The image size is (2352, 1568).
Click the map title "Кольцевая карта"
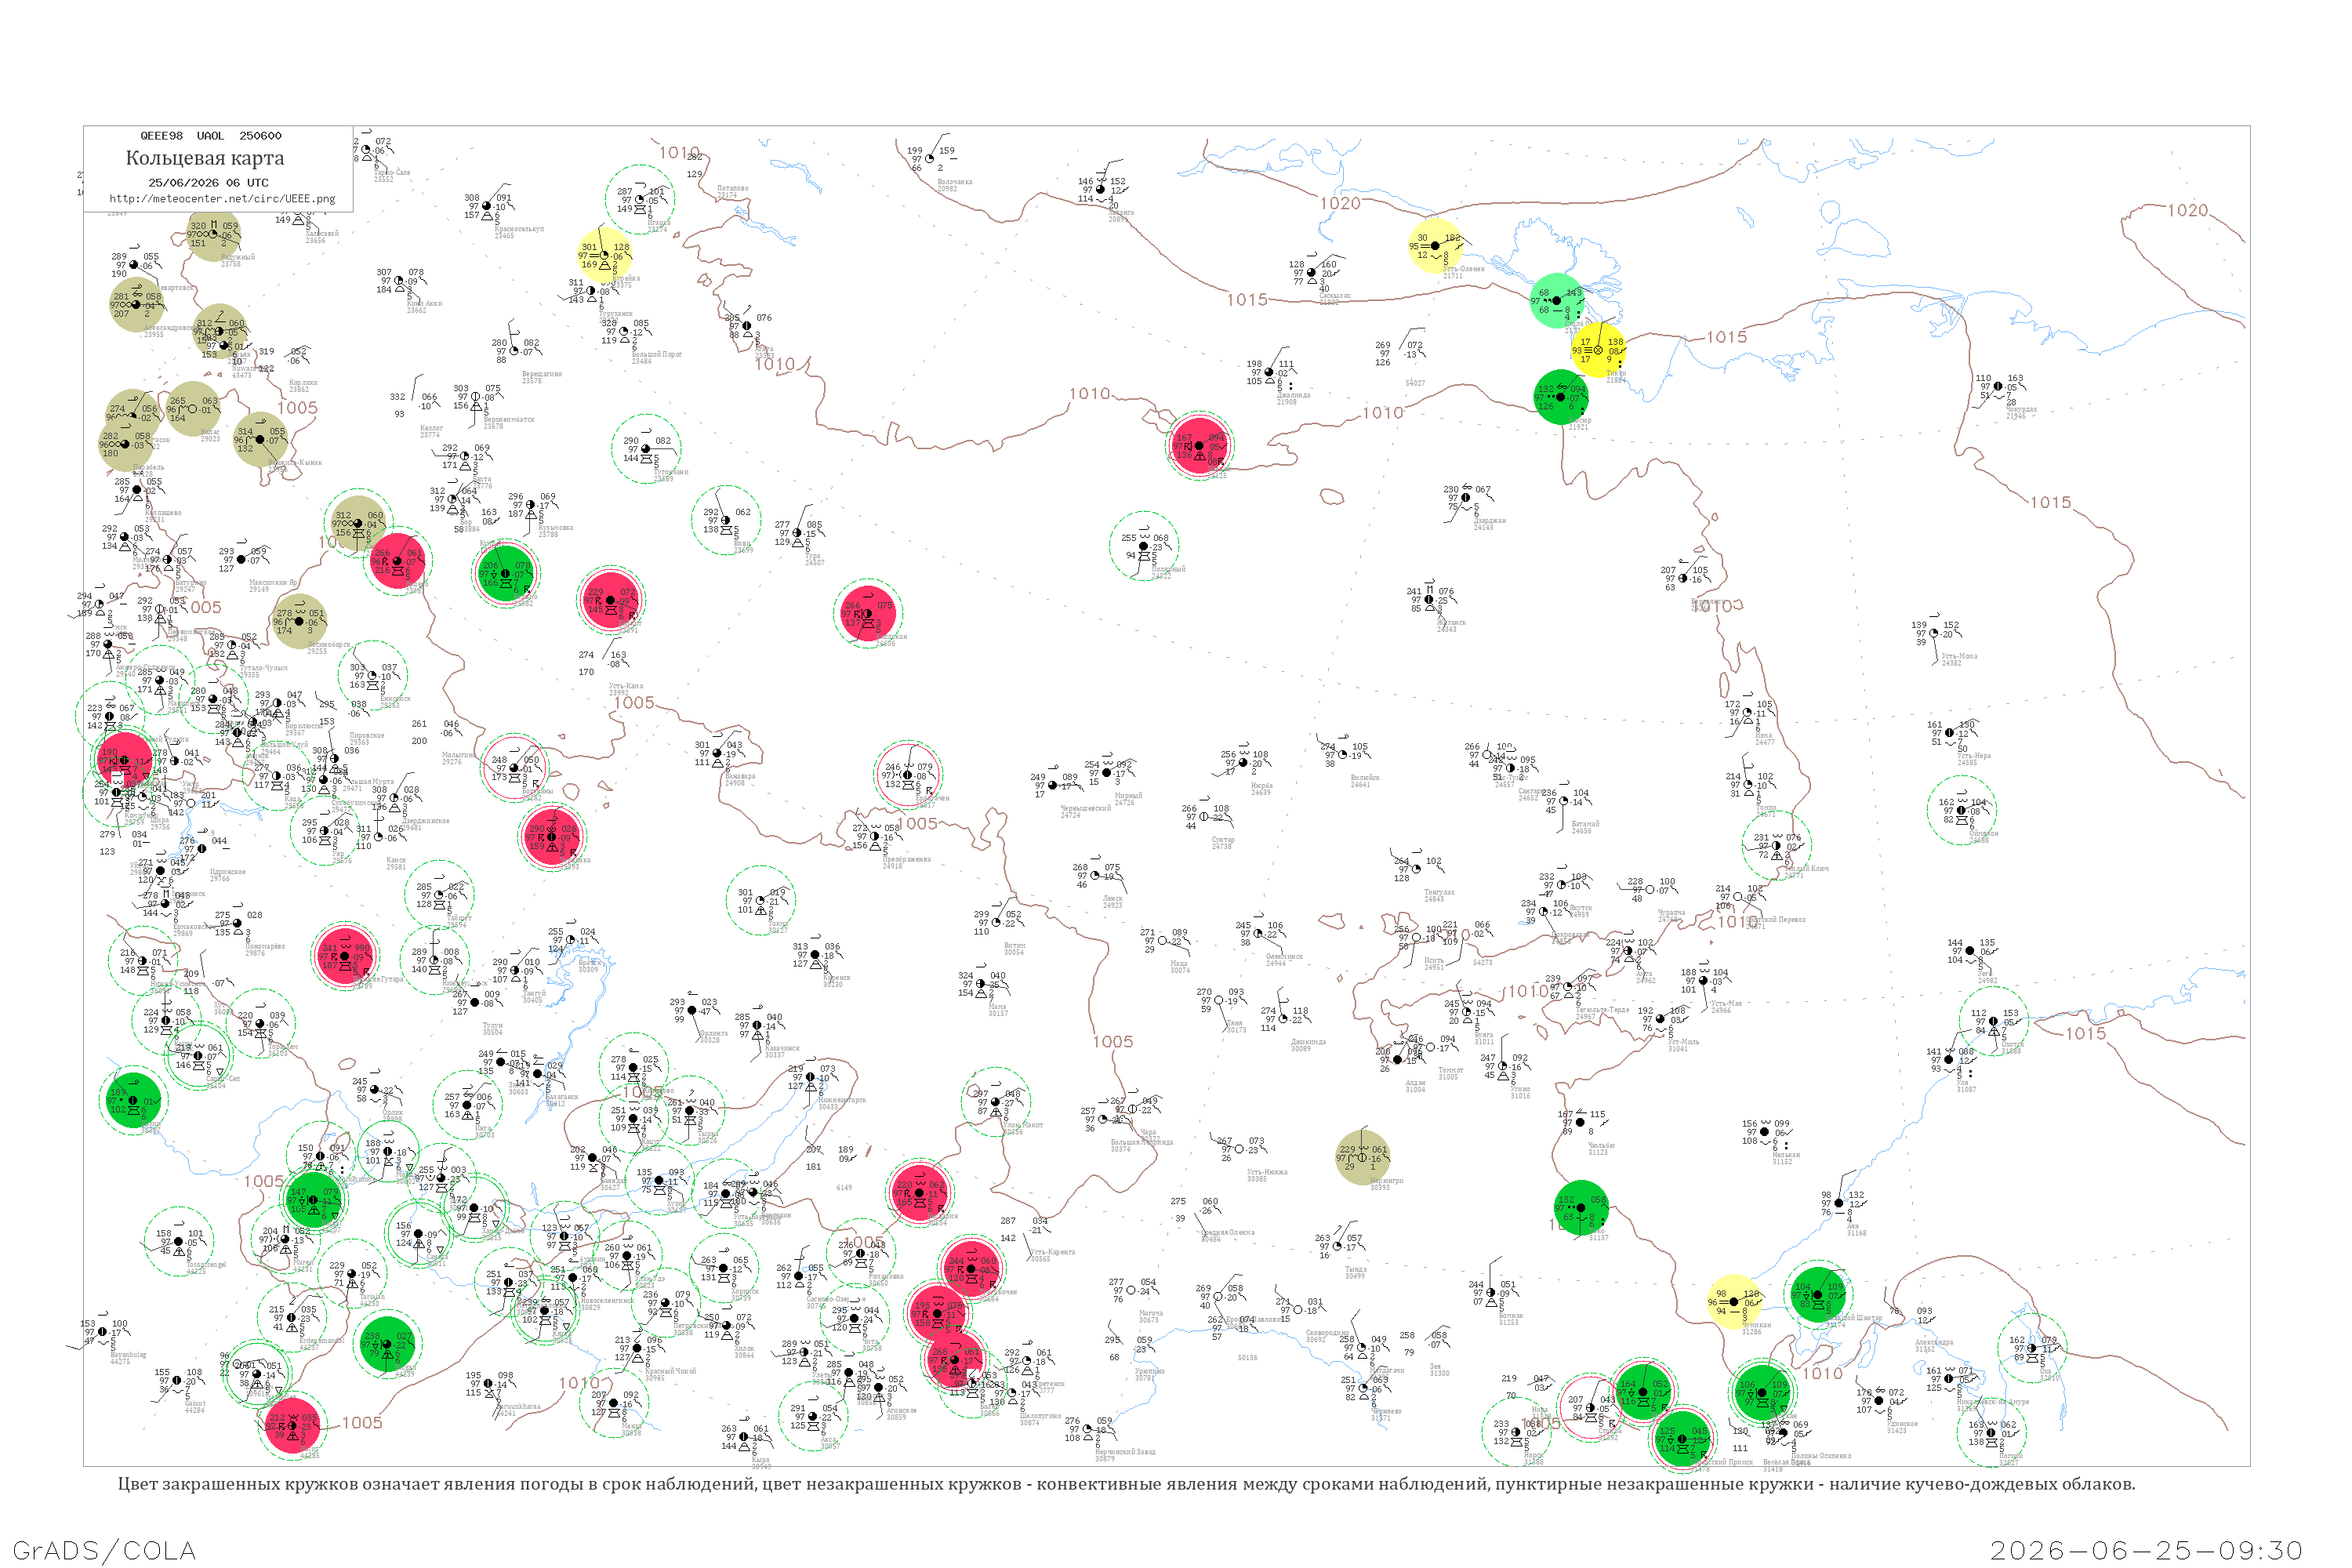click(205, 158)
